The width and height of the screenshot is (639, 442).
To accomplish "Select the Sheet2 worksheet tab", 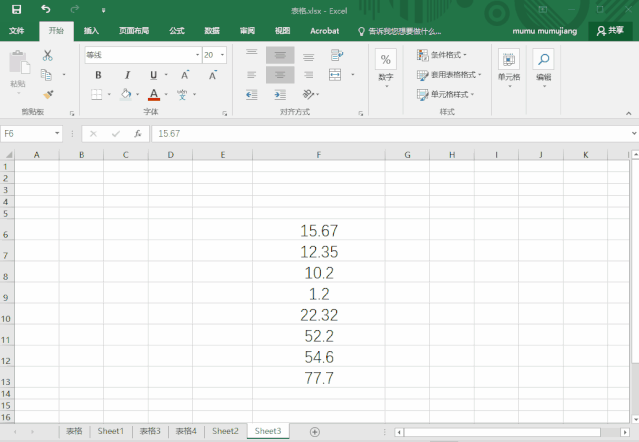I will pos(225,431).
